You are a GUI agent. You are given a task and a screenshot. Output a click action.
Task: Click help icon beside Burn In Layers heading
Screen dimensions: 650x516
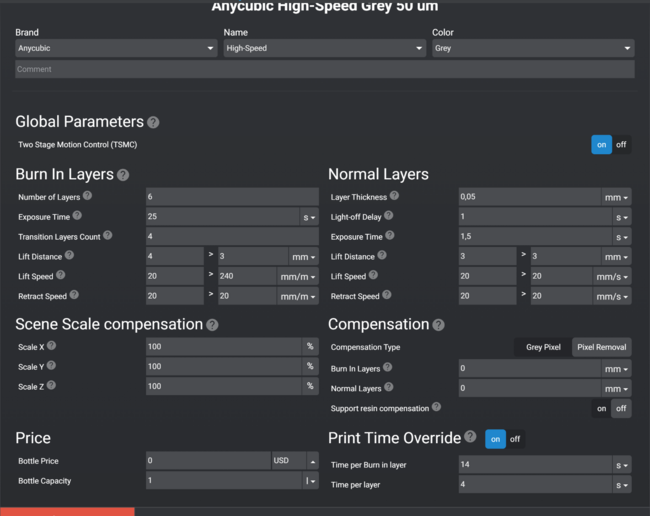pos(123,175)
